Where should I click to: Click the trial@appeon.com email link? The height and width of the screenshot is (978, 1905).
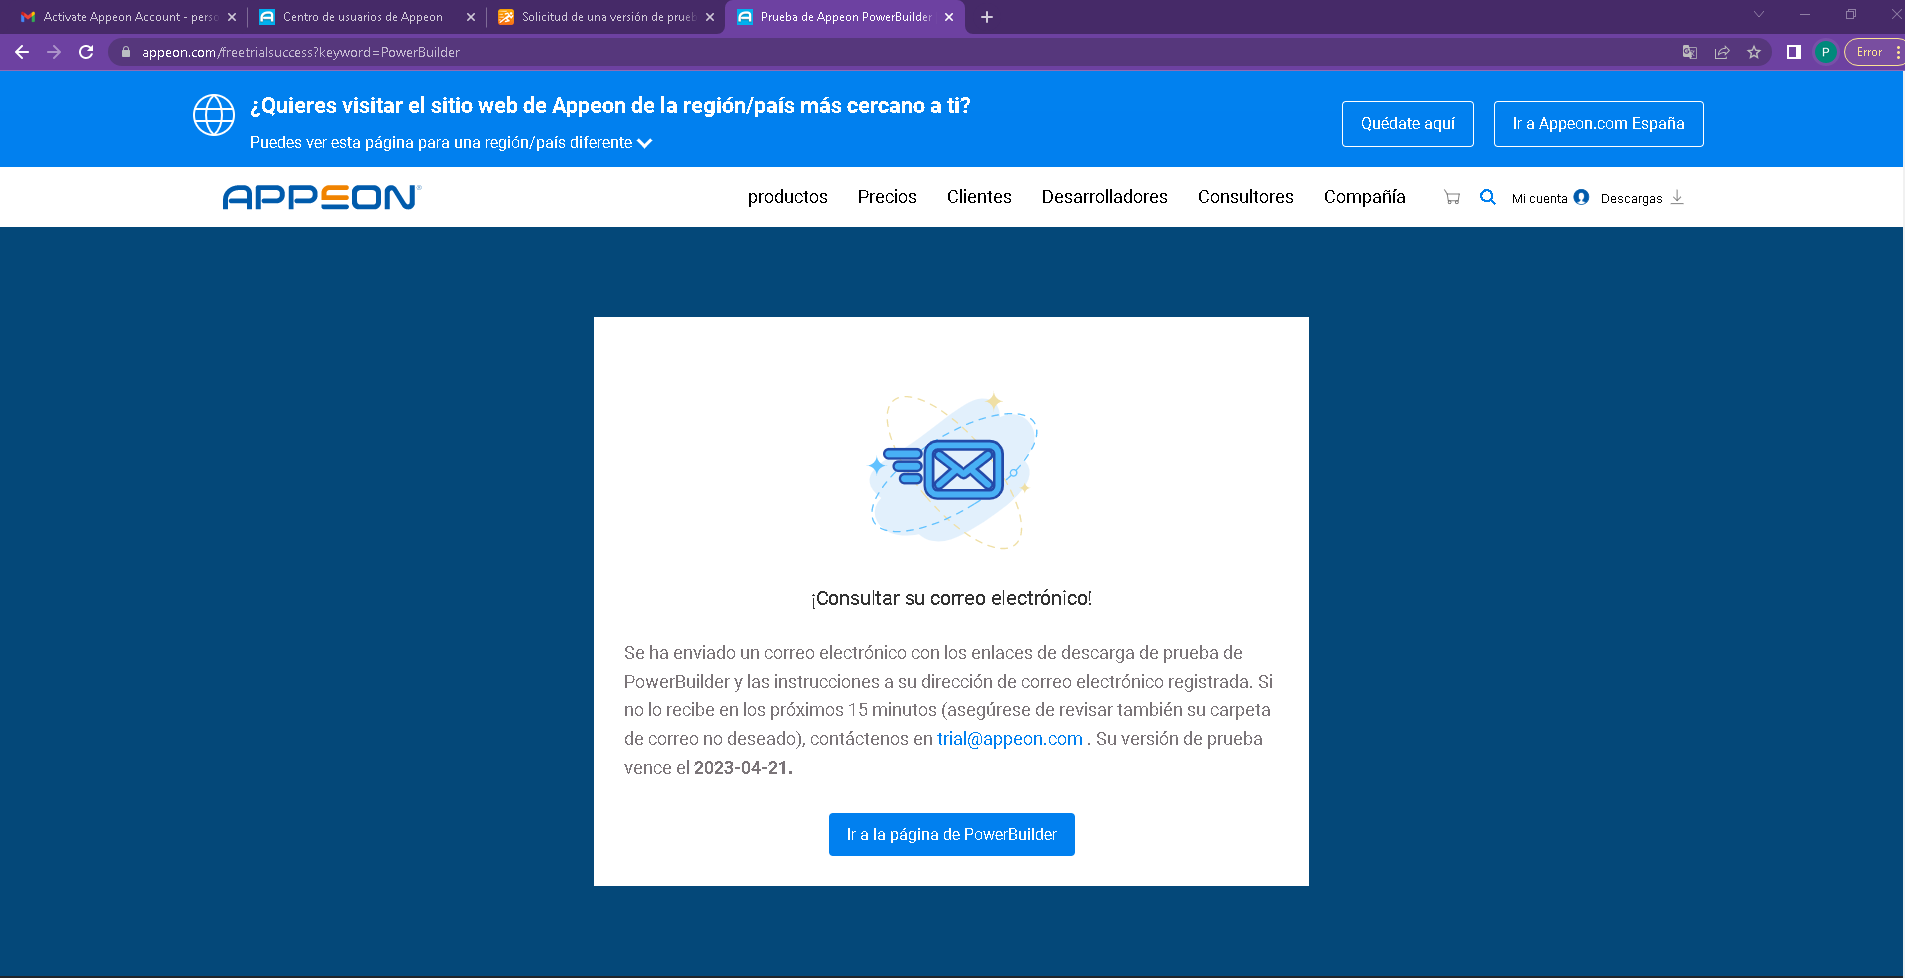click(1009, 739)
